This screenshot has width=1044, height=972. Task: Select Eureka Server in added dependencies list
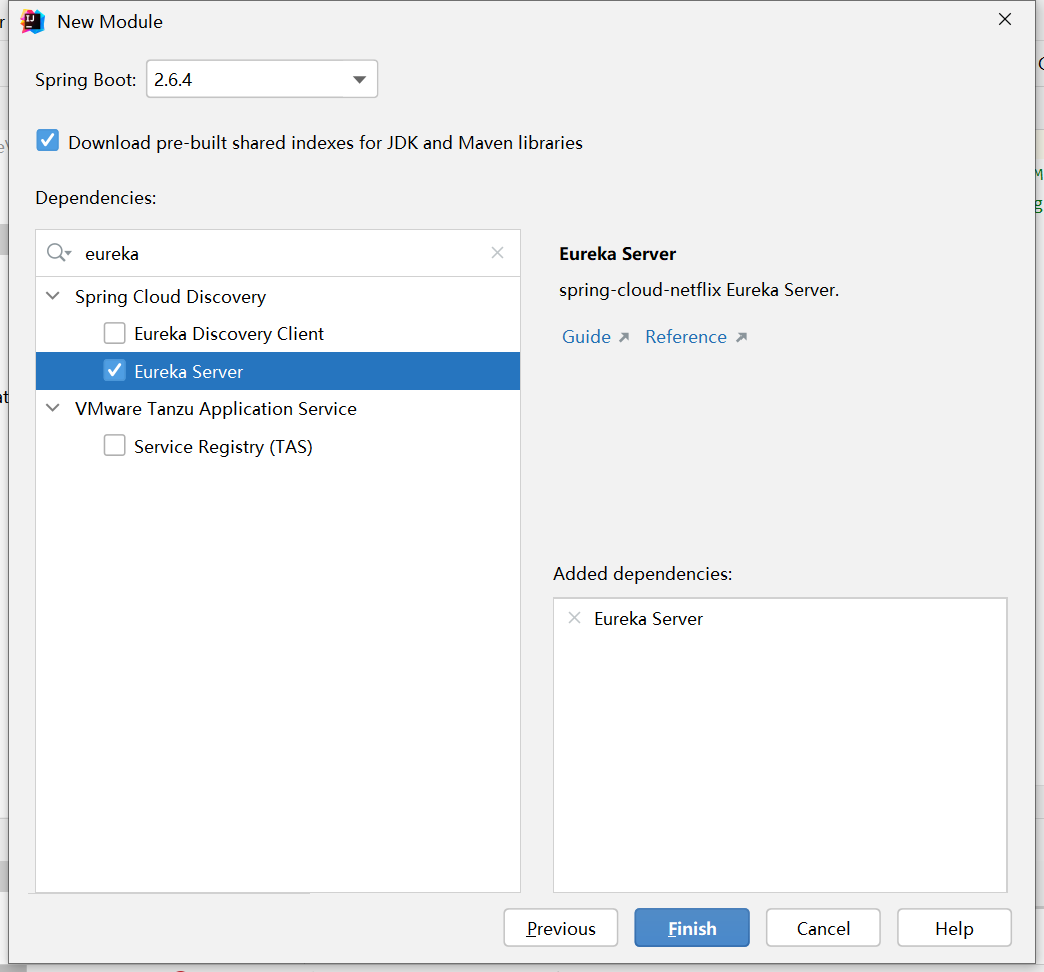pyautogui.click(x=649, y=619)
